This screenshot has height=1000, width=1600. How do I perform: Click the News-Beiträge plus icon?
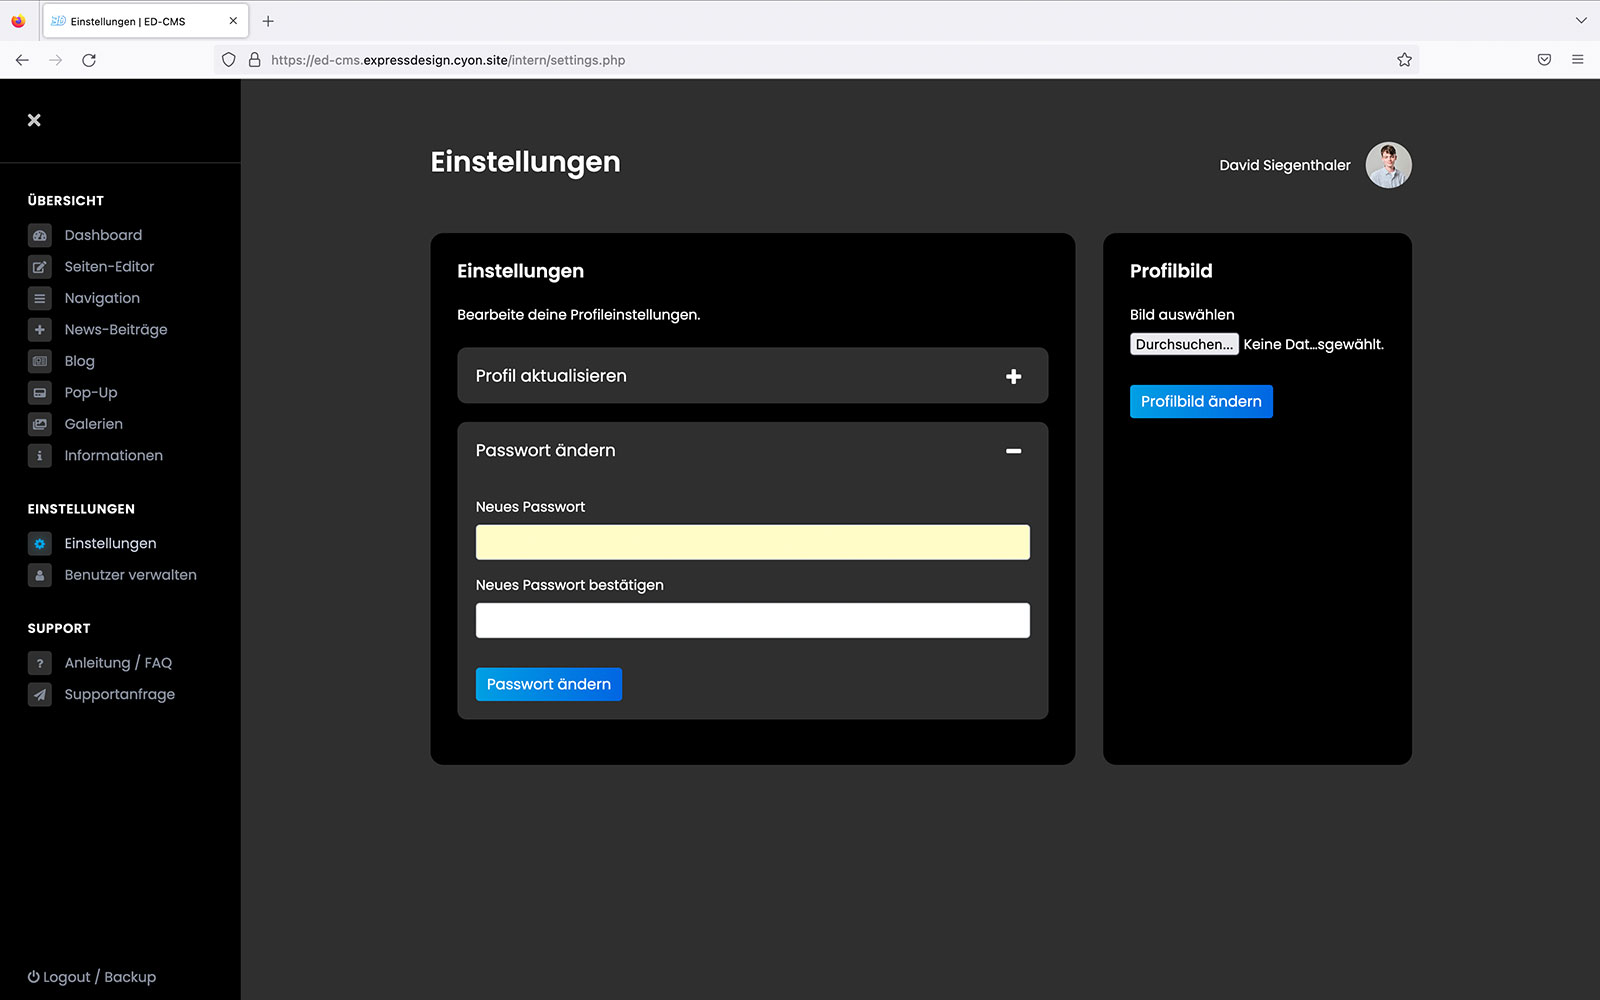[x=40, y=330]
